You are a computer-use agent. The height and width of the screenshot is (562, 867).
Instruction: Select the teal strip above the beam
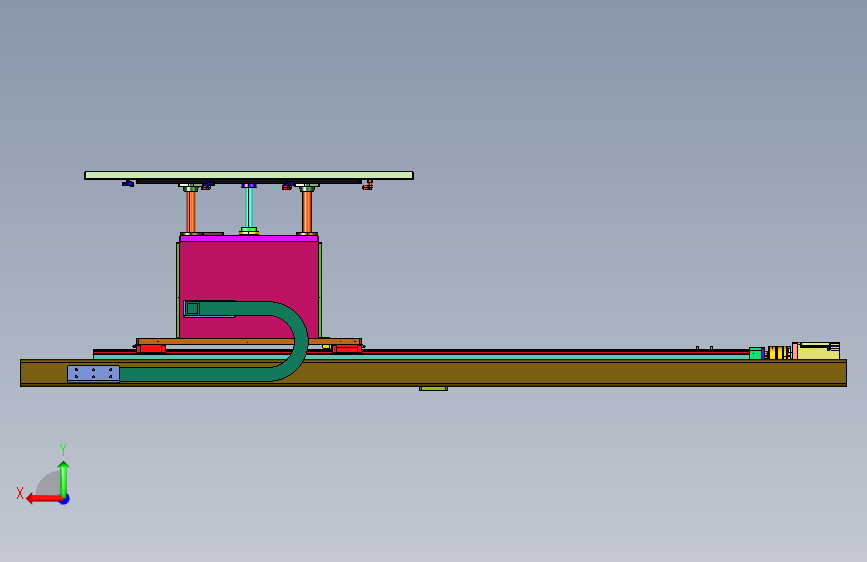[421, 357]
